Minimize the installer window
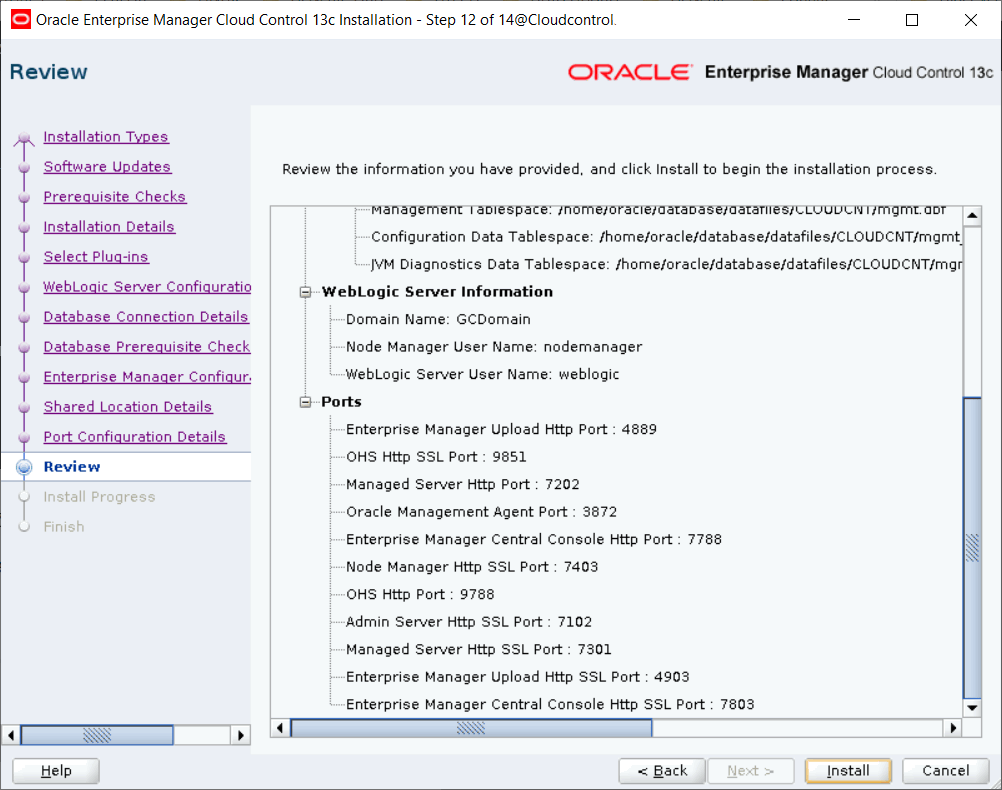This screenshot has width=1002, height=790. coord(854,20)
